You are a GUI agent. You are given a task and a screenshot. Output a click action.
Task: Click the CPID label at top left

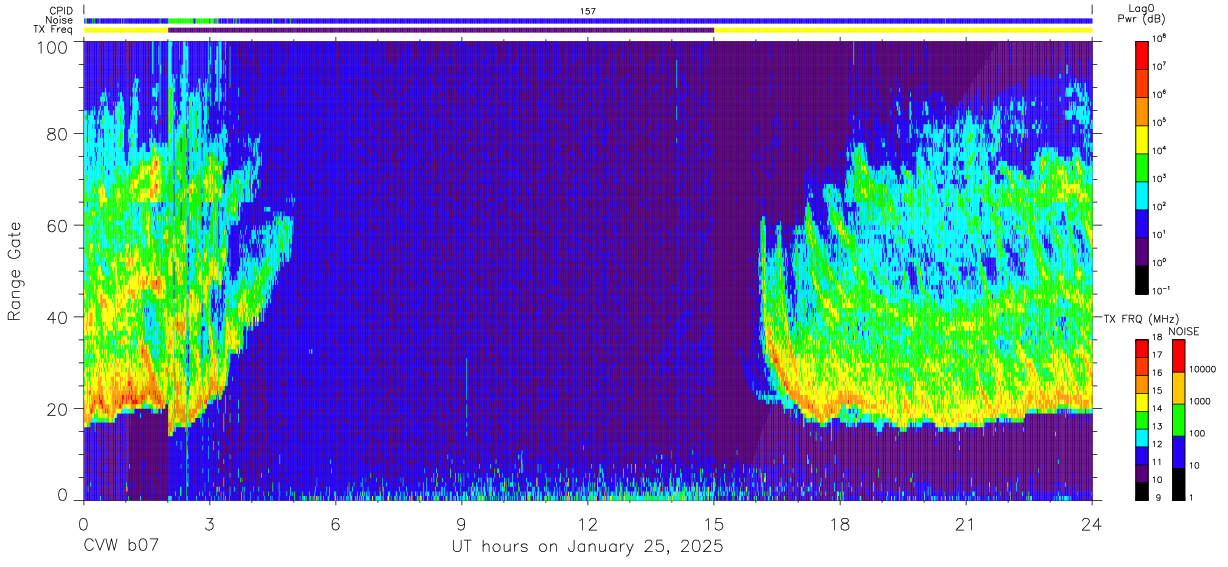[60, 10]
